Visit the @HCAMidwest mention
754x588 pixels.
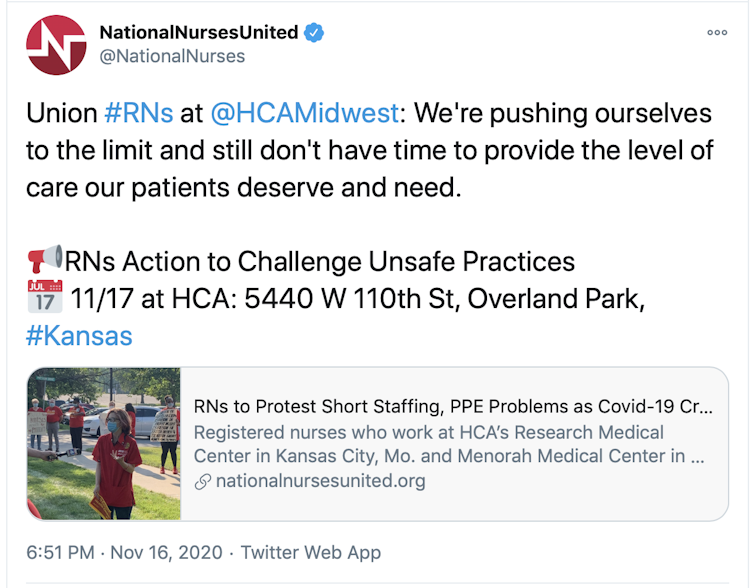click(x=304, y=113)
